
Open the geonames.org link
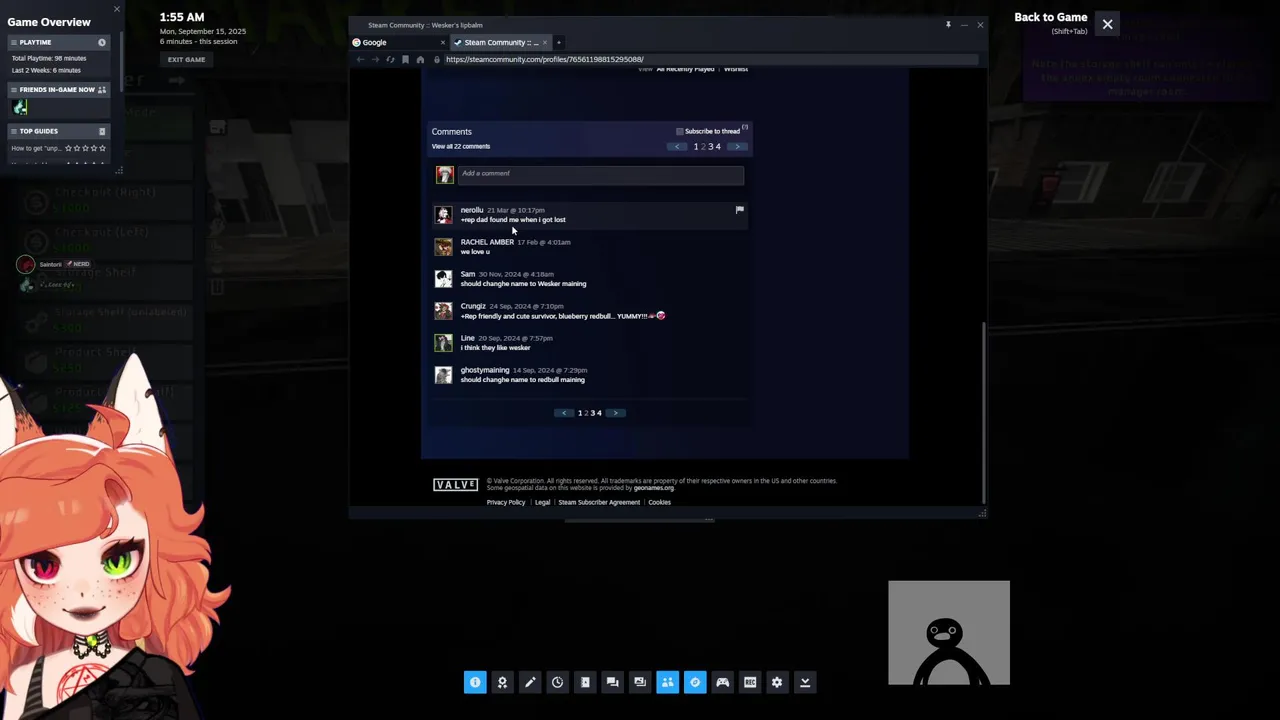coord(654,488)
